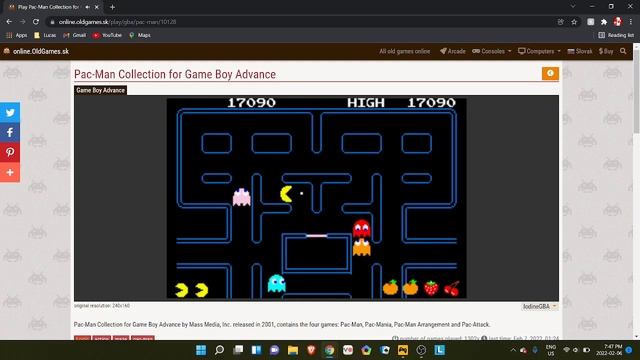
Task: Open more share options plus button
Action: click(x=10, y=173)
